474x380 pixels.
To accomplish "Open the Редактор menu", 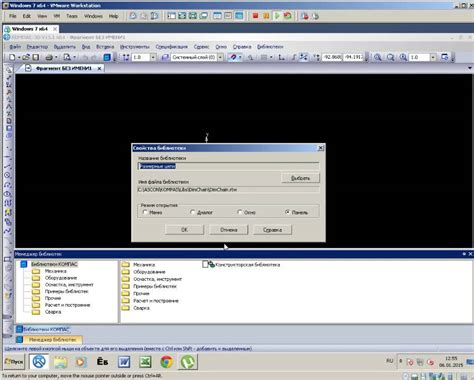I will pos(37,47).
